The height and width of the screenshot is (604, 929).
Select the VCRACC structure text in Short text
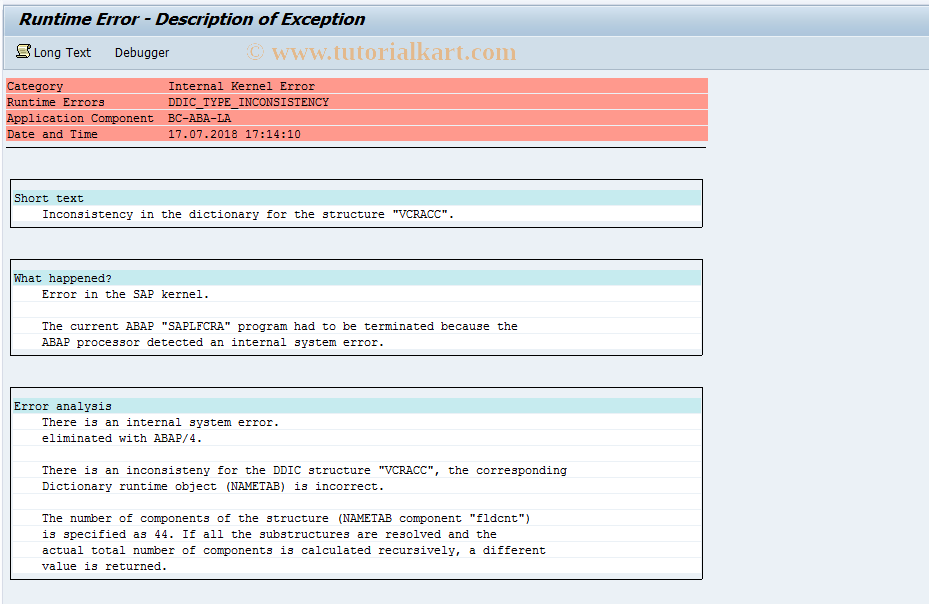pos(422,213)
